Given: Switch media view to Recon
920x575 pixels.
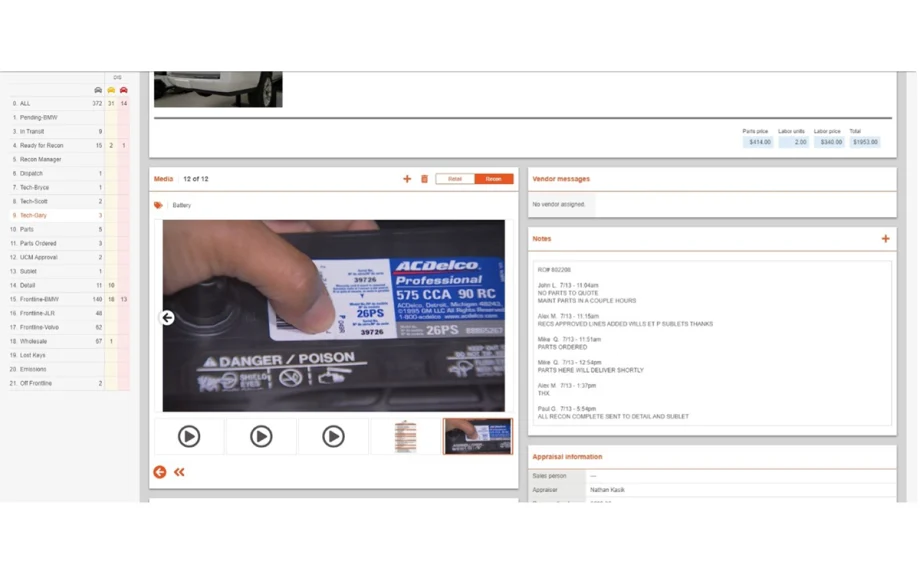Looking at the screenshot, I should [493, 179].
